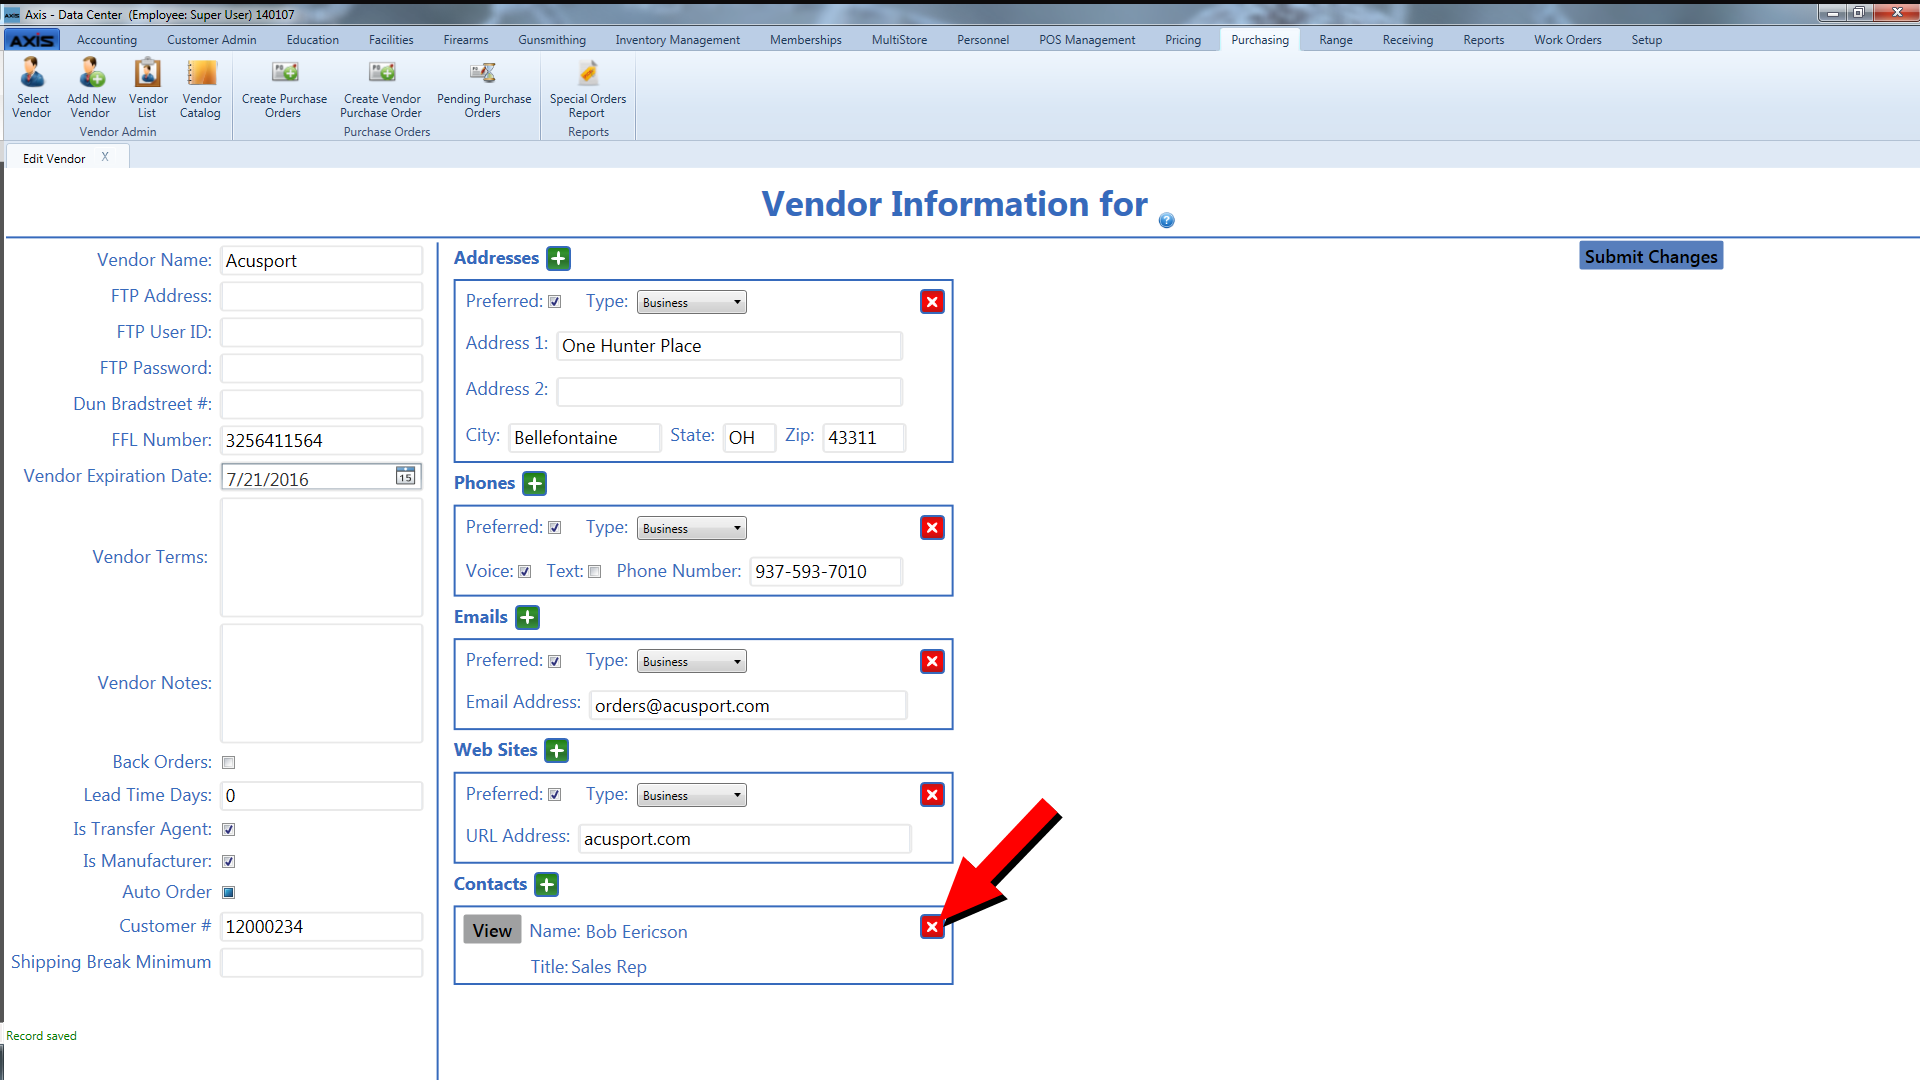Switch to the Inventory Management tab
The image size is (1920, 1080).
point(677,40)
